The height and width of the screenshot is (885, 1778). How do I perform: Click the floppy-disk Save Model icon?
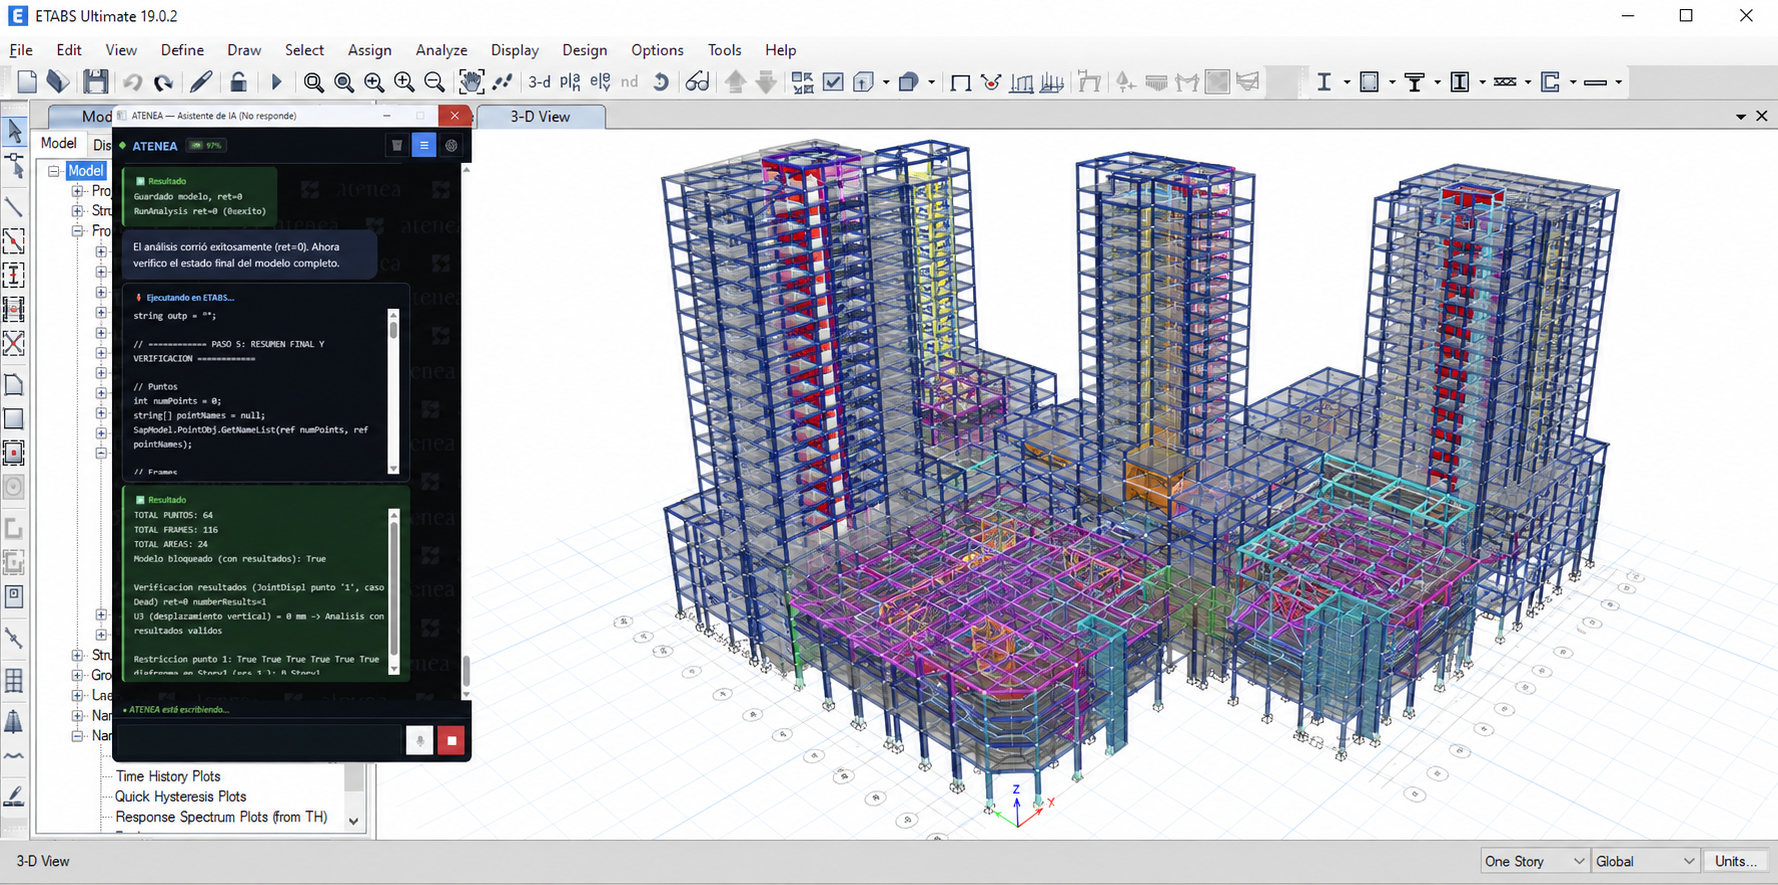(x=95, y=82)
